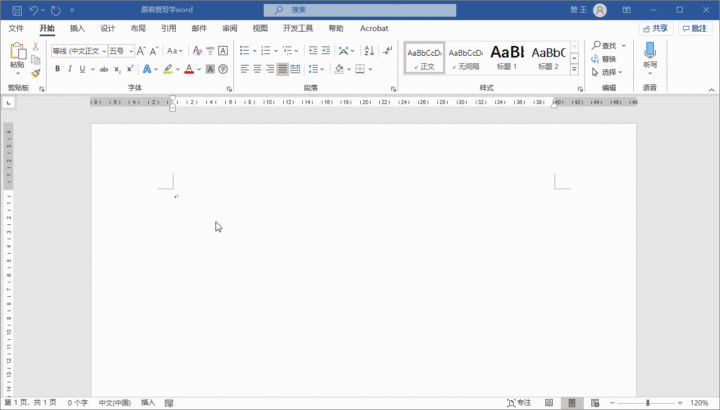The height and width of the screenshot is (410, 720).
Task: Activate the format painter brush
Action: pos(35,73)
